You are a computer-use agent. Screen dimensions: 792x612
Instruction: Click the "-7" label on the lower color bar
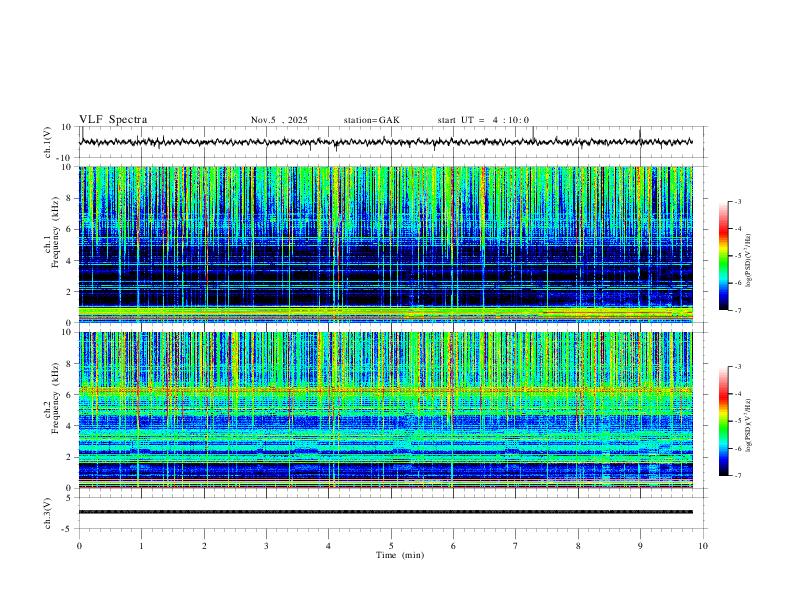[x=738, y=475]
